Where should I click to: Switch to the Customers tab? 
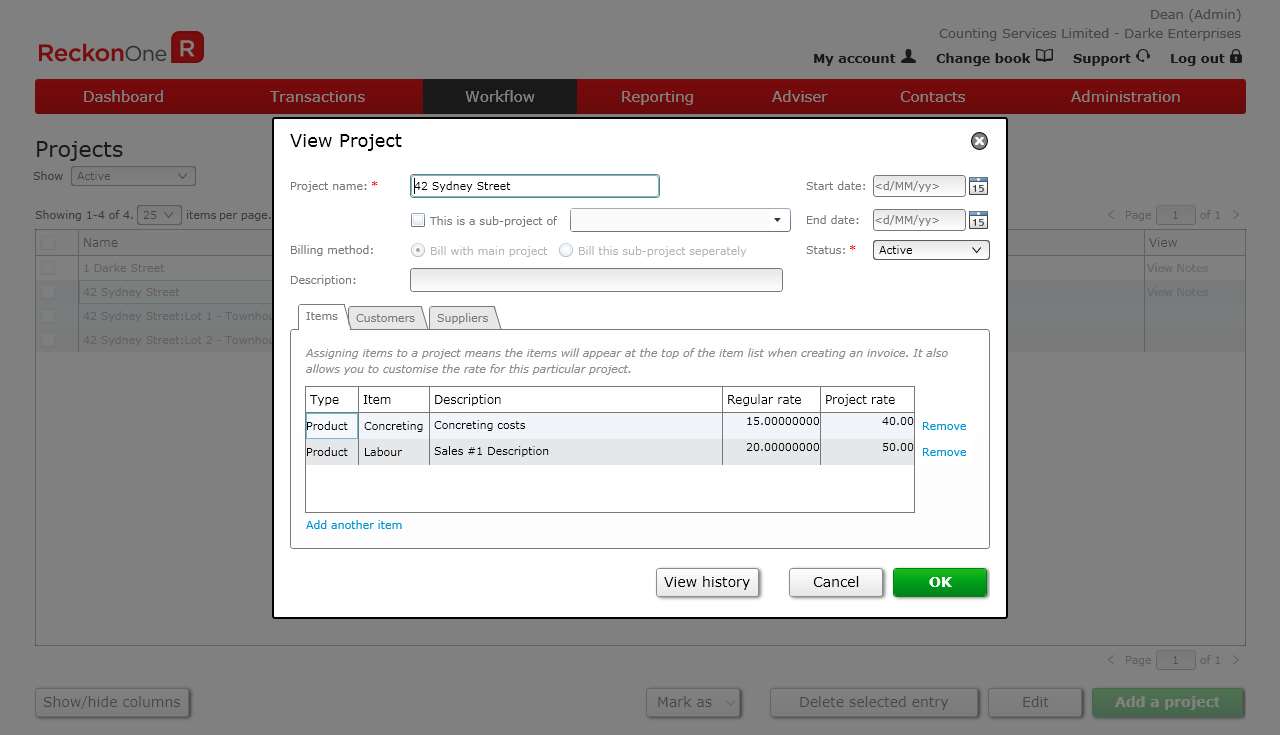(x=386, y=317)
